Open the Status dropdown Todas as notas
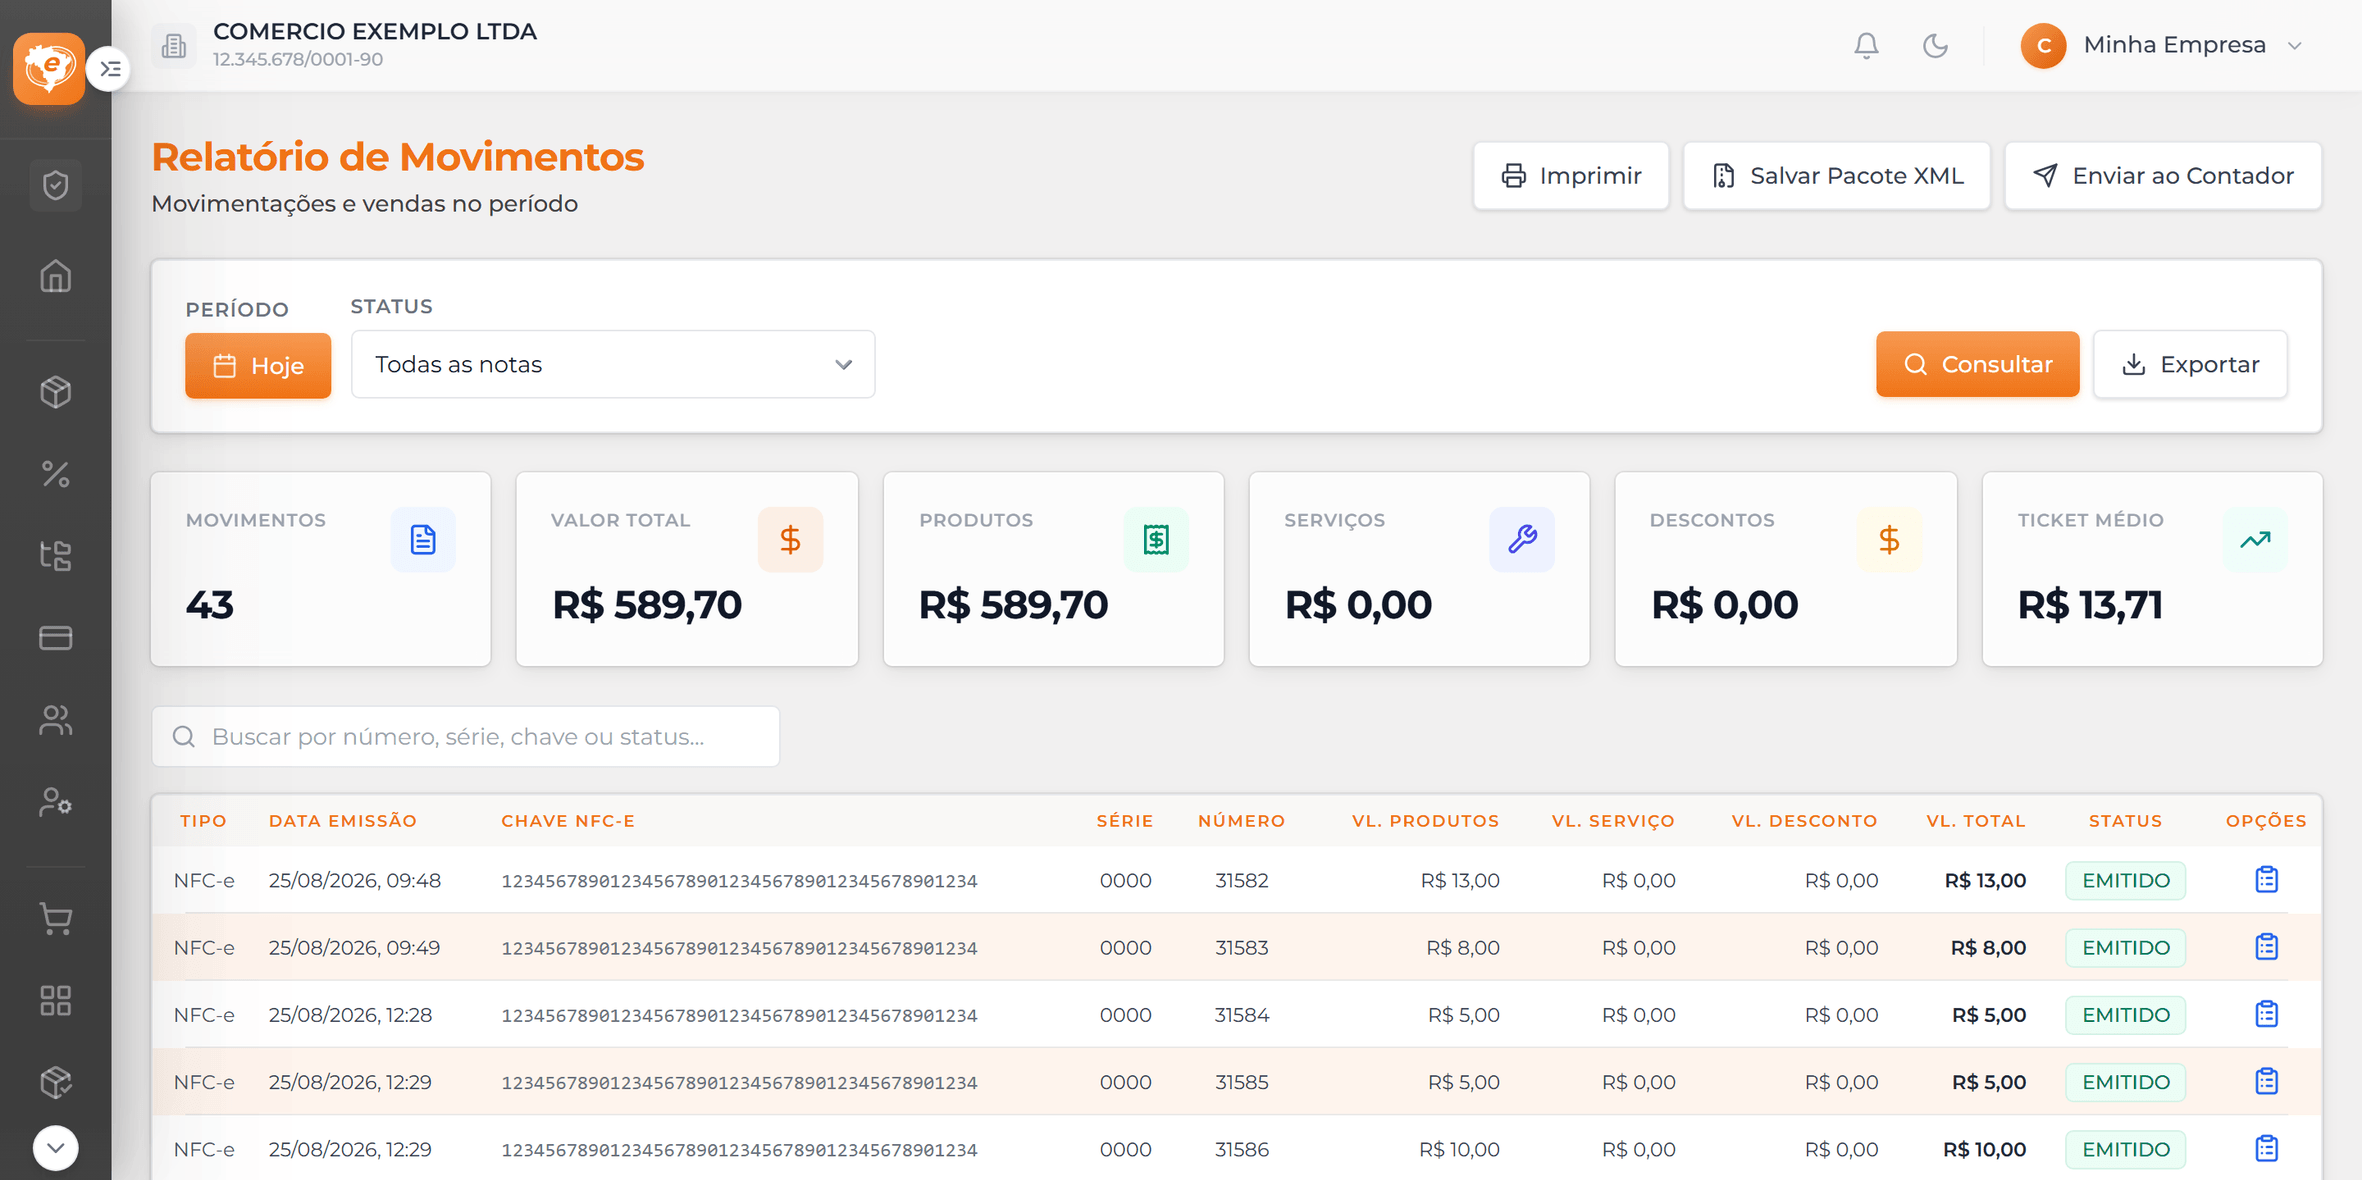Screen dimensions: 2362x1180 pos(613,365)
